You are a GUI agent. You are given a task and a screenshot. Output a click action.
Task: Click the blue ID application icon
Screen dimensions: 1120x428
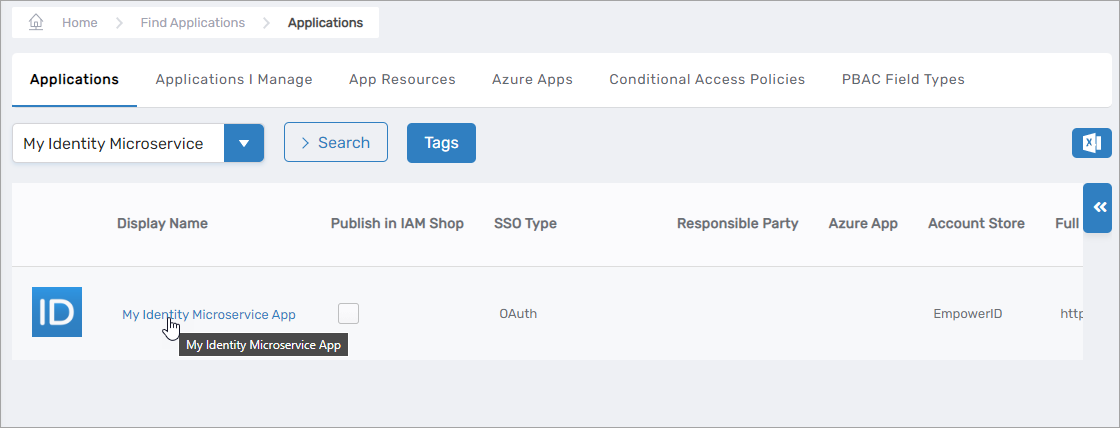(x=57, y=312)
